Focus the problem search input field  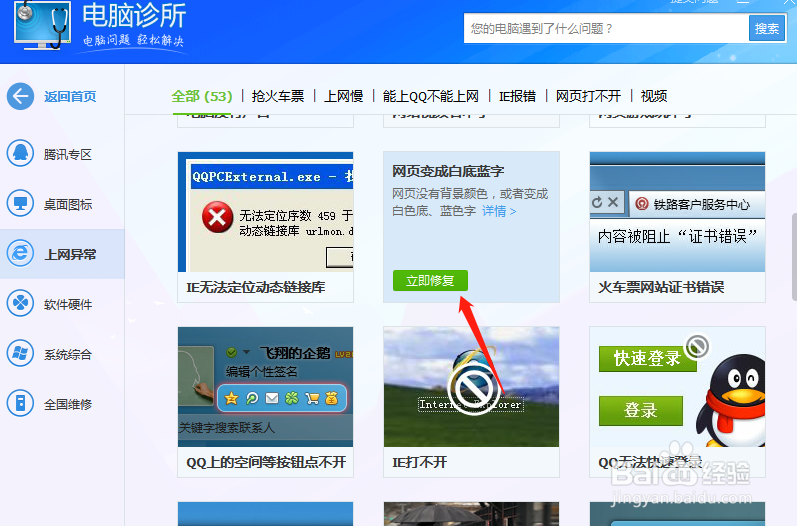pos(606,28)
